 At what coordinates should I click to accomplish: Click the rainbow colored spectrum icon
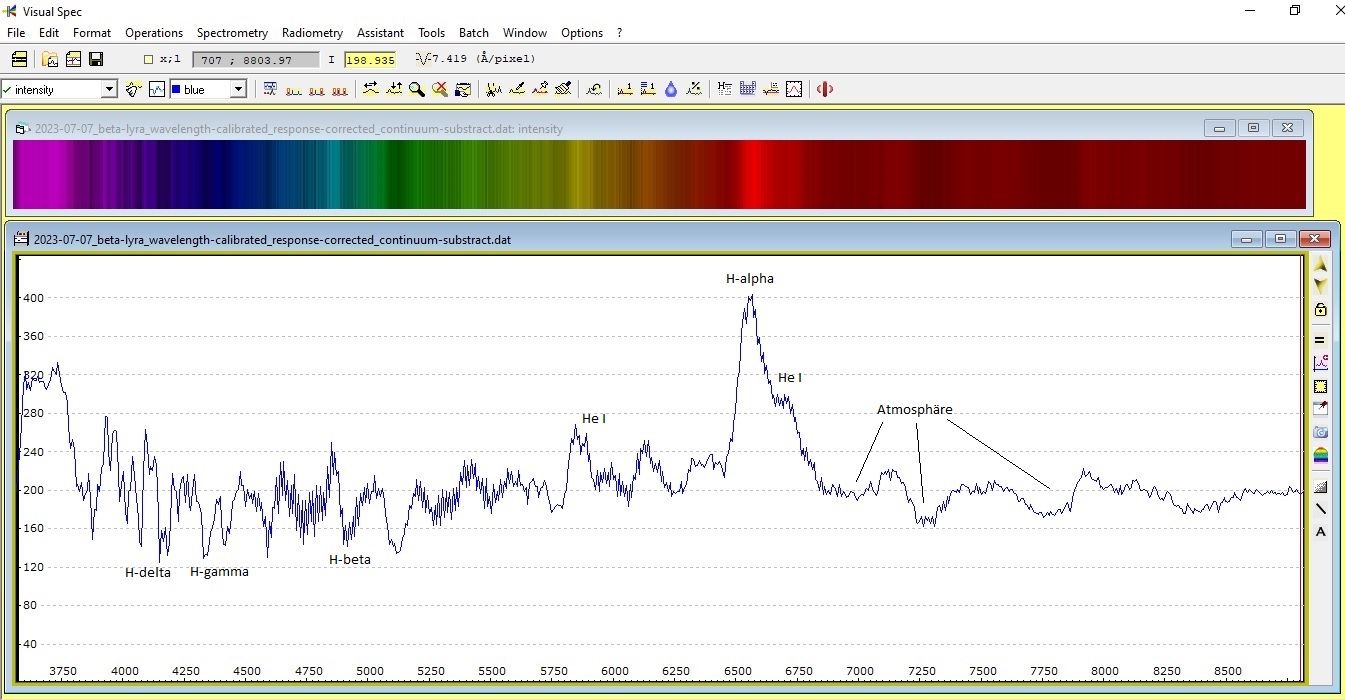click(1320, 456)
